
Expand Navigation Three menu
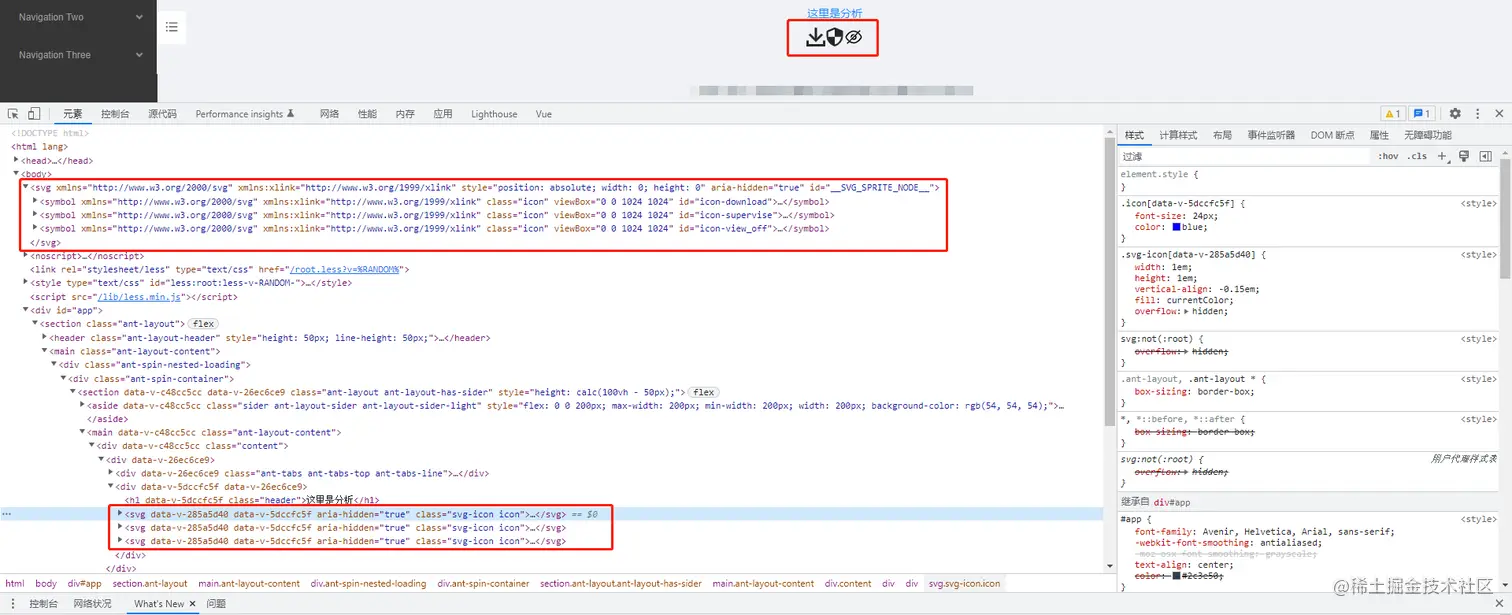[78, 55]
